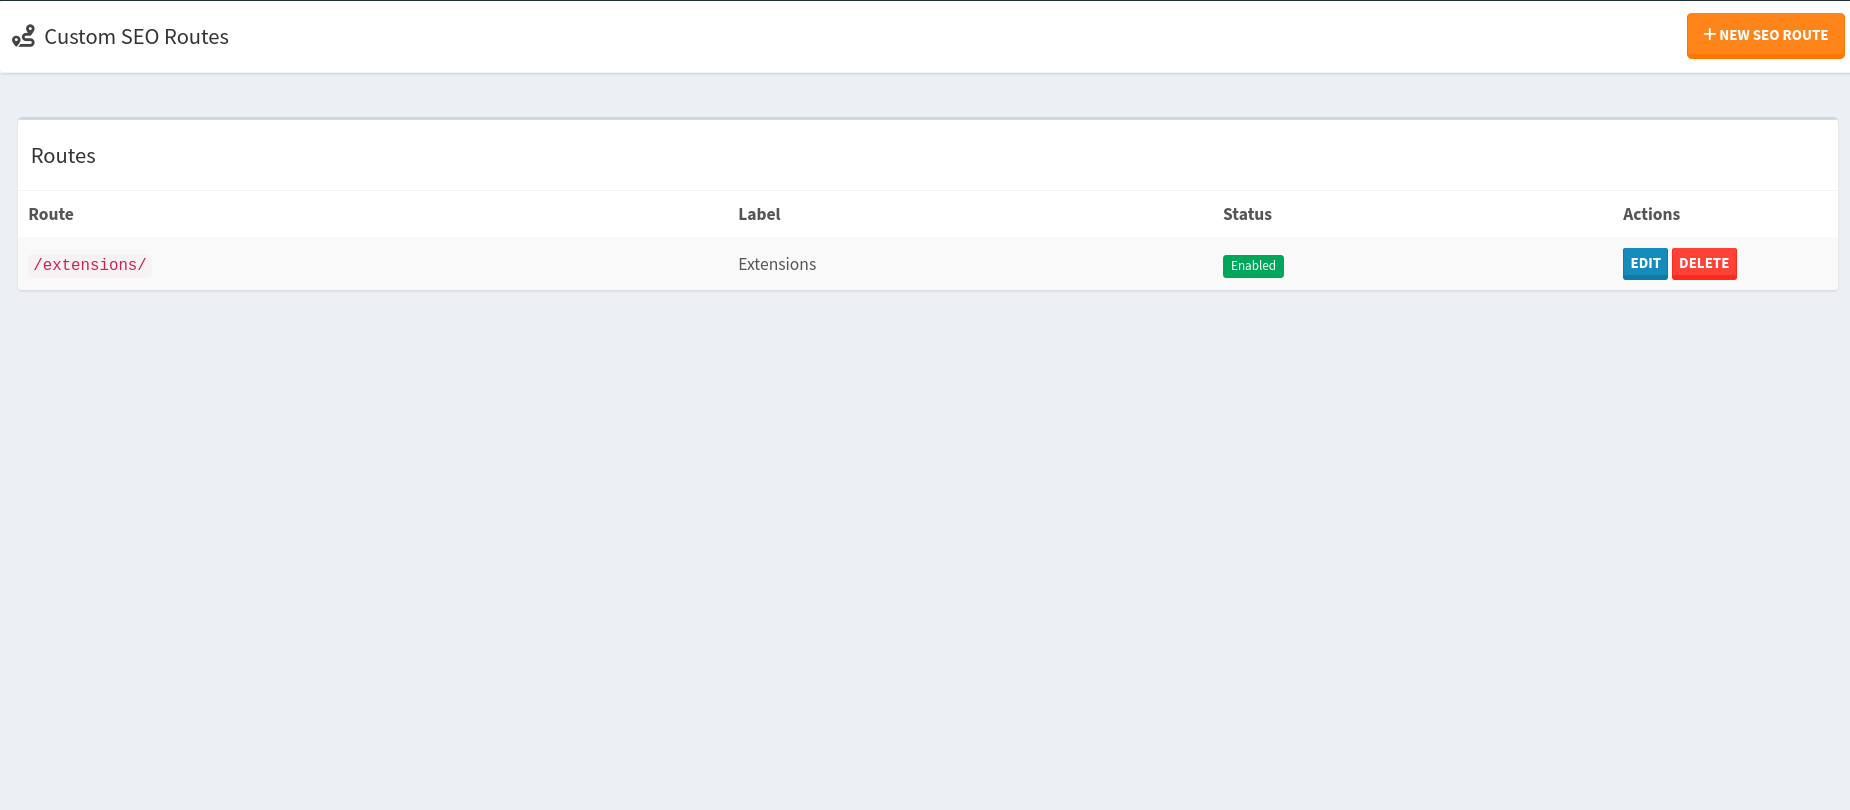Click the Custom SEO Routes page title
1850x810 pixels.
coord(136,37)
